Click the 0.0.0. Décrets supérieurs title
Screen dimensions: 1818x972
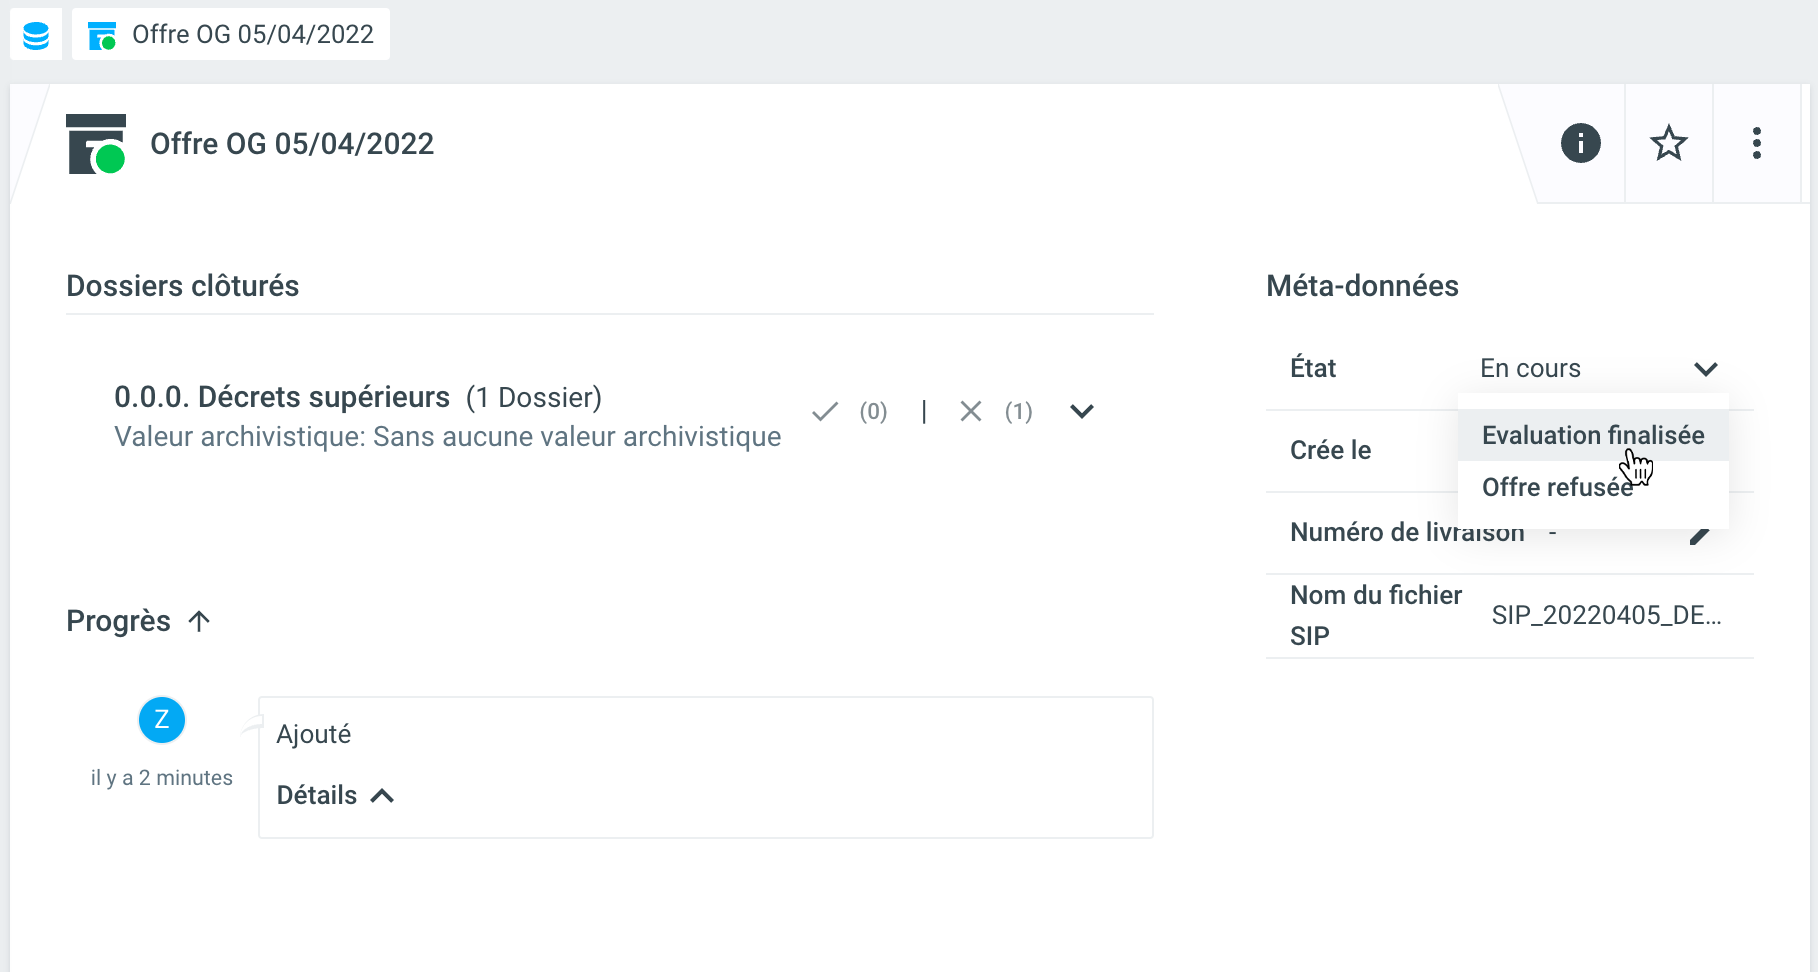pos(282,397)
